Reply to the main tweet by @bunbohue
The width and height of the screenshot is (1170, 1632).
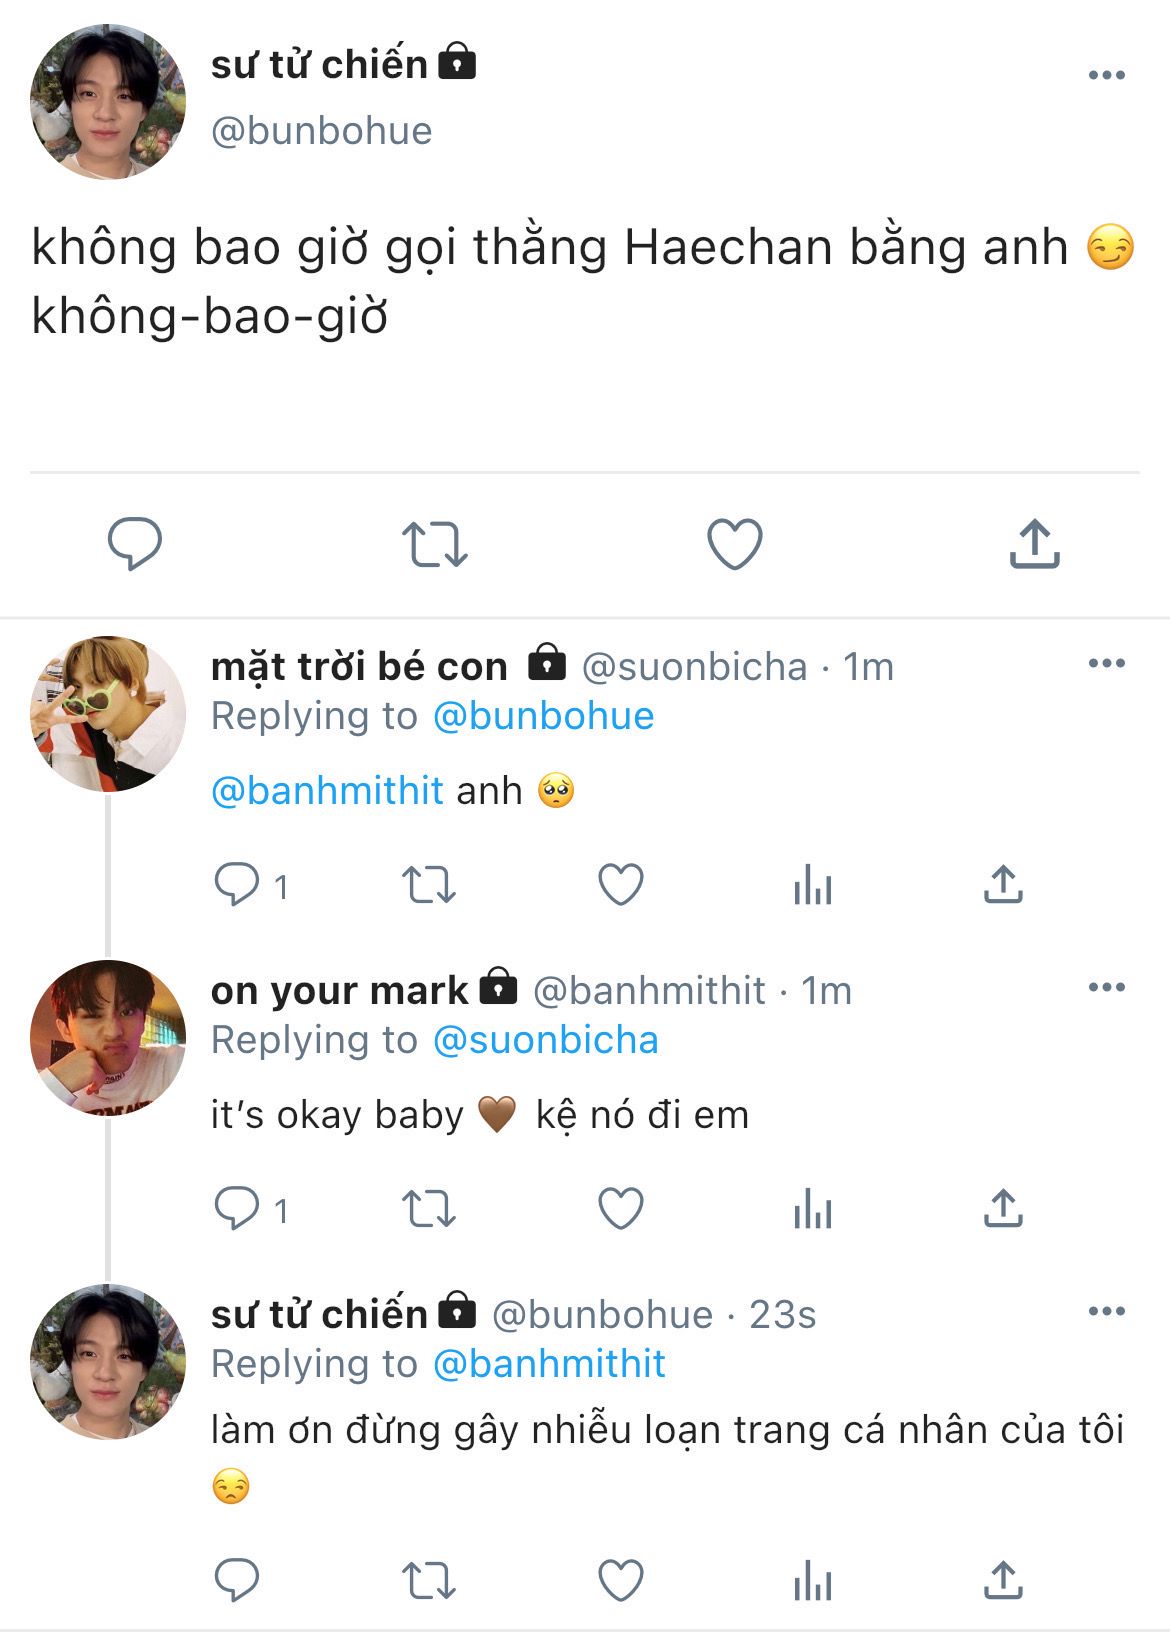135,544
